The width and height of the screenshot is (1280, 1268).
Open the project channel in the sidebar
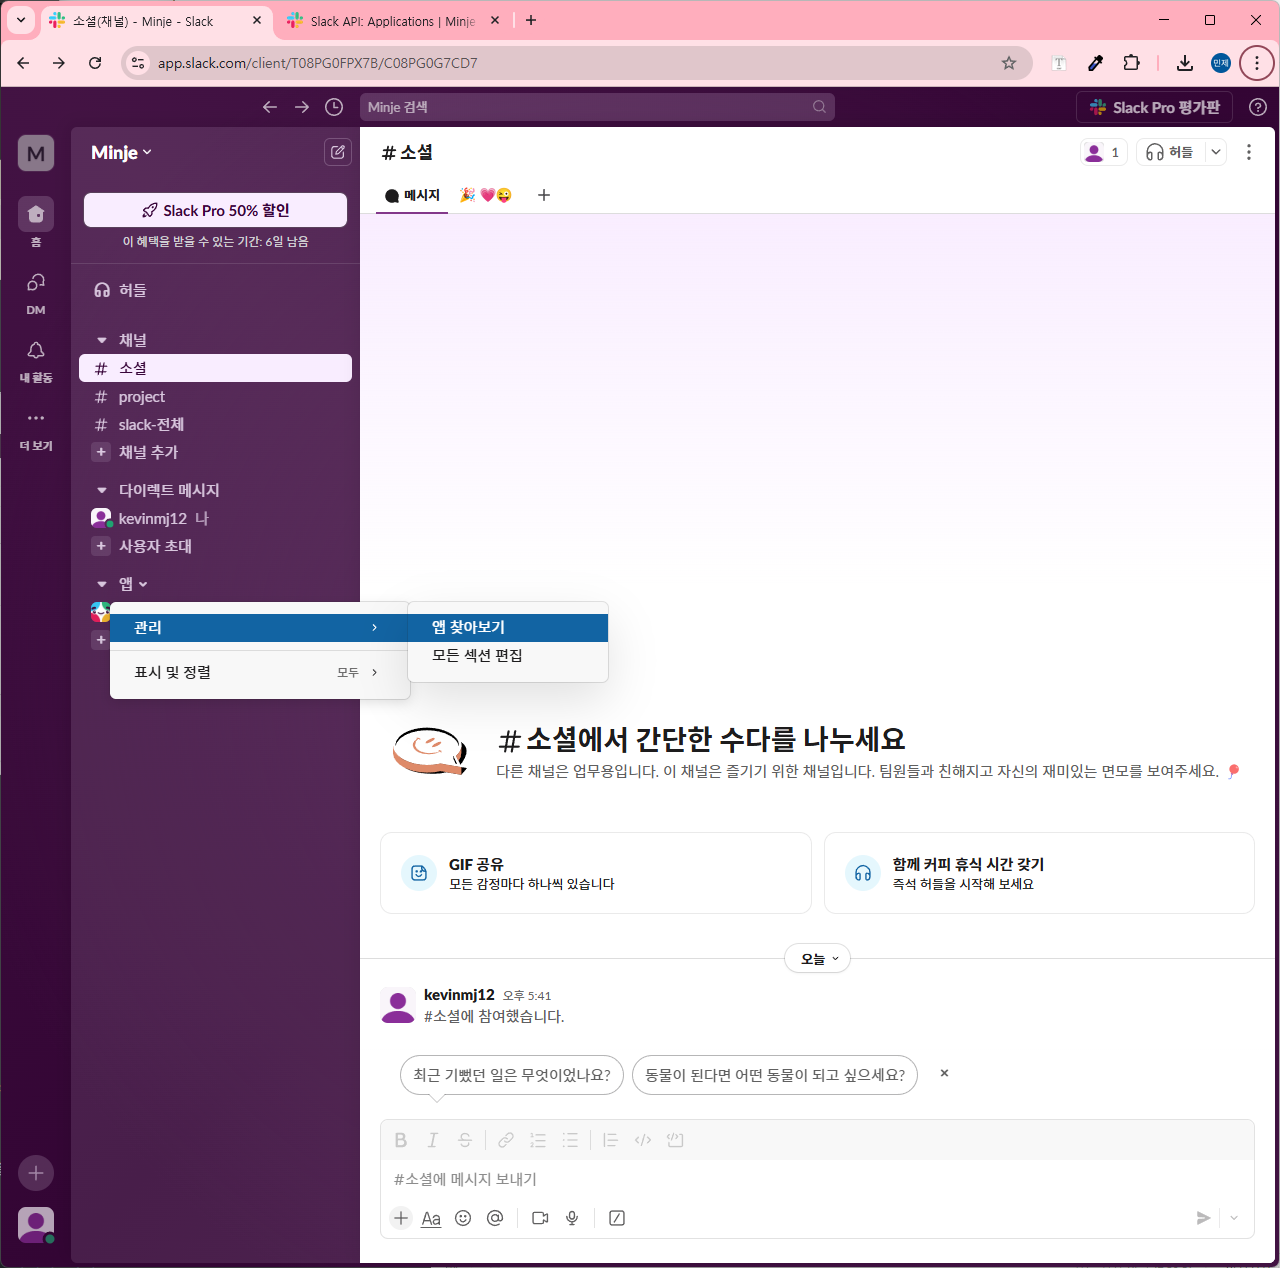pos(215,397)
